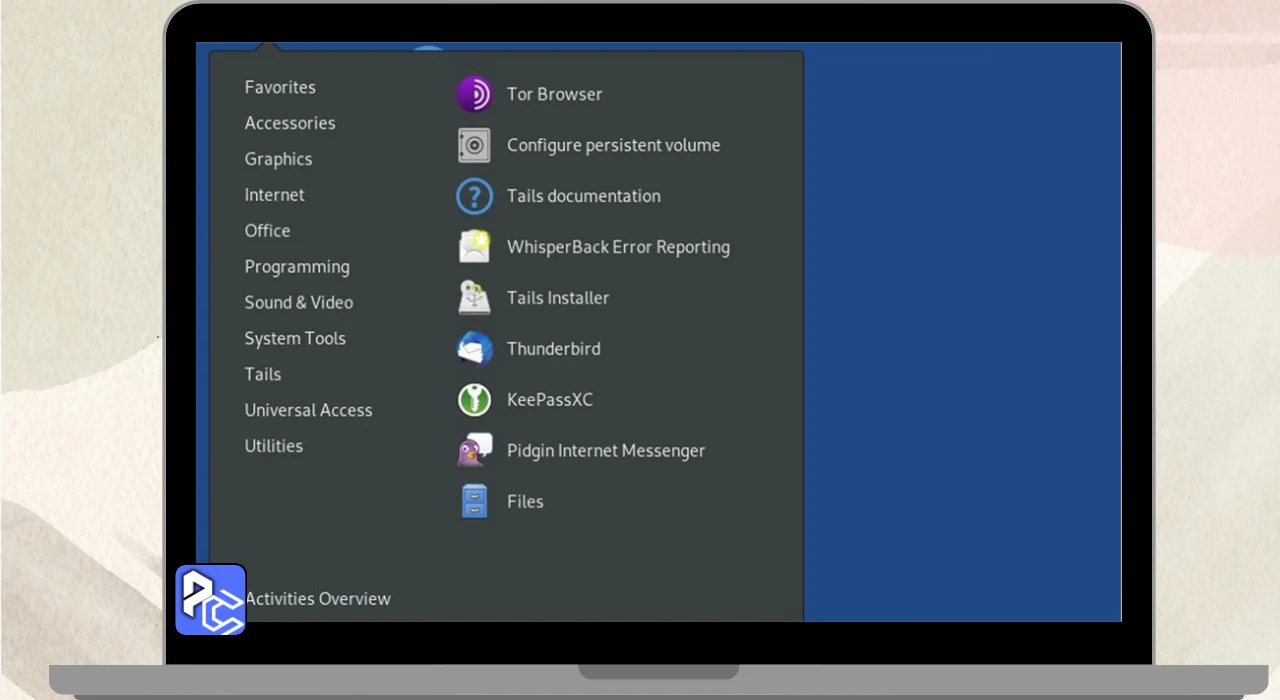
Task: Click the Tails Installer icon
Action: coord(474,298)
